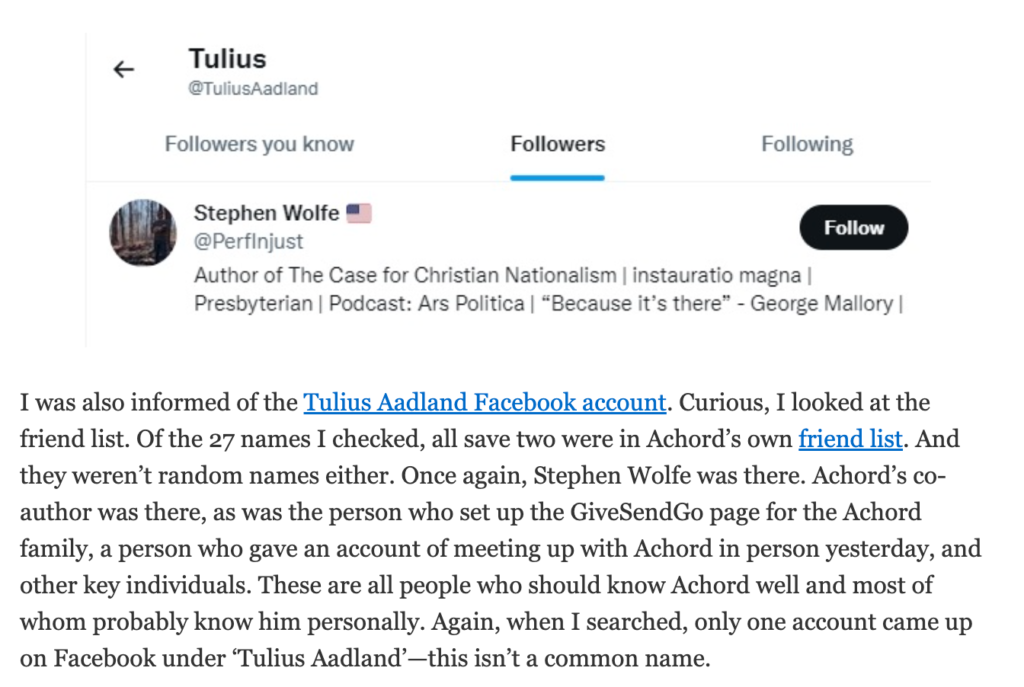Viewport: 1024px width, 687px height.
Task: Click the @TuliusAadland handle under the title
Action: click(x=253, y=88)
